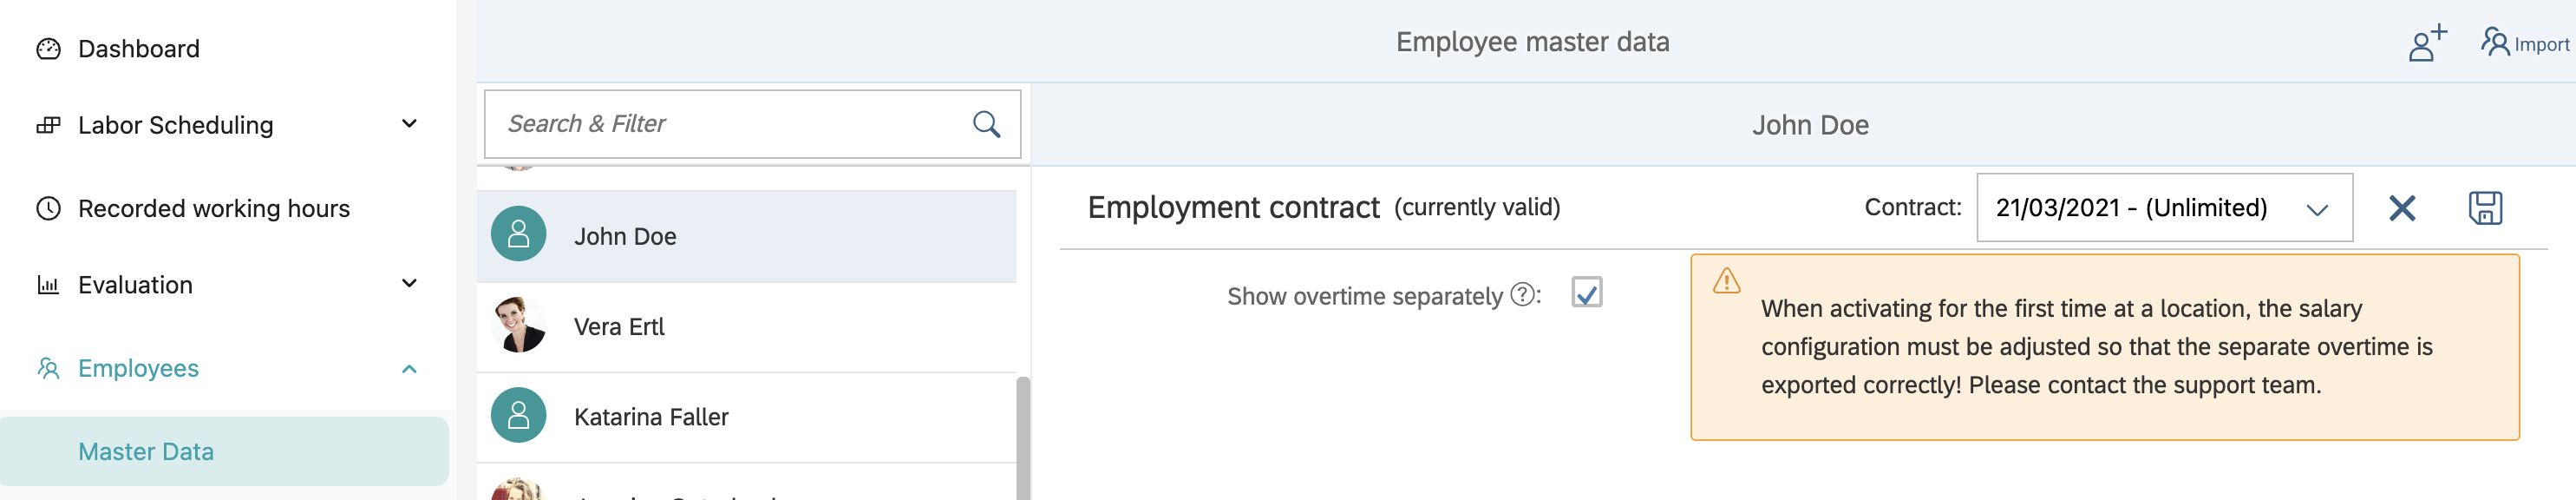
Task: Open the Employees menu item
Action: (x=138, y=369)
